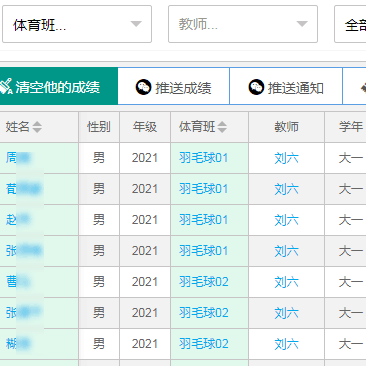Open 羽毛球01 link in the 周 row

pos(204,158)
